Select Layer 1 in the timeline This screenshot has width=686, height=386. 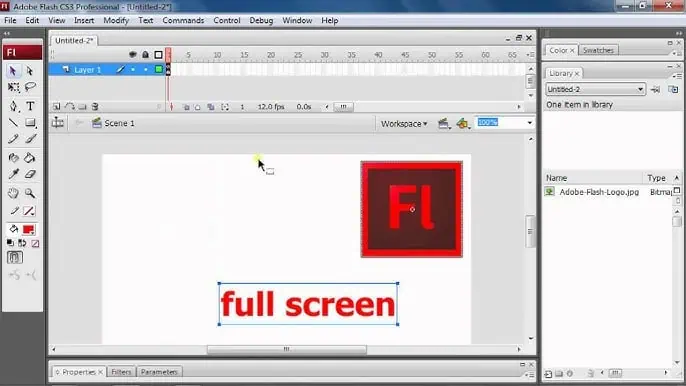tap(88, 70)
